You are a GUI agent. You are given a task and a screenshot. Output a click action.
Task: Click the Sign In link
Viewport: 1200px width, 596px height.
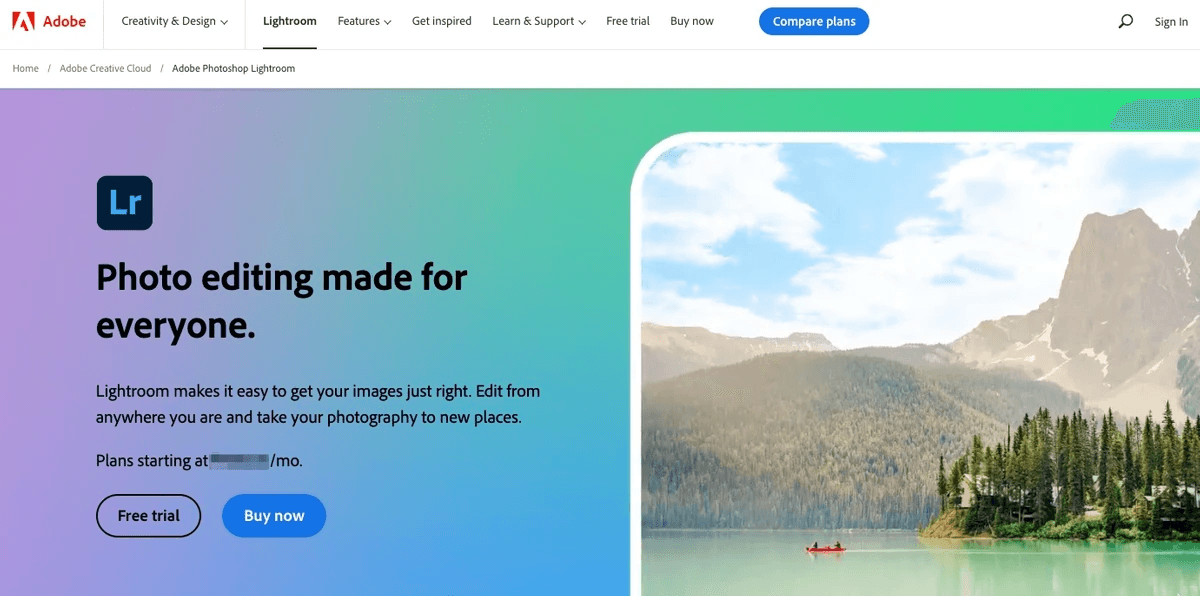[1171, 22]
